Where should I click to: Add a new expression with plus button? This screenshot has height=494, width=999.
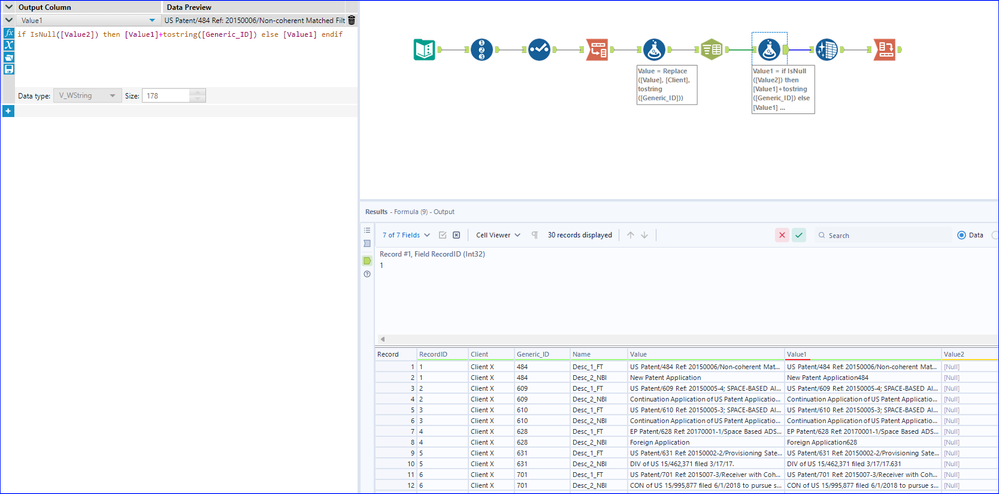(x=8, y=111)
